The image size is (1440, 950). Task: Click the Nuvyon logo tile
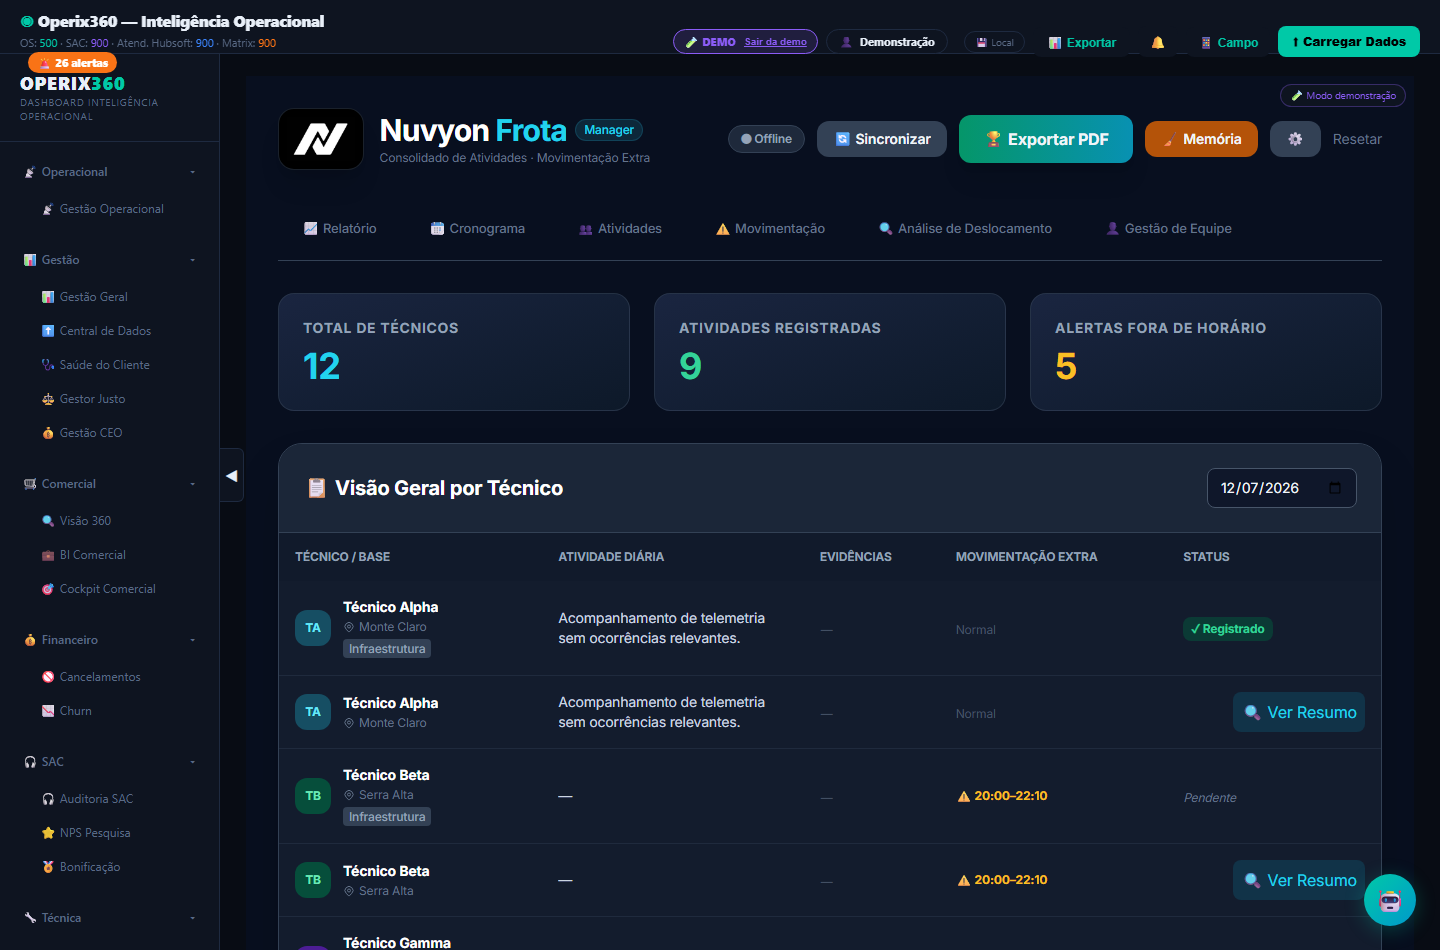coord(321,139)
